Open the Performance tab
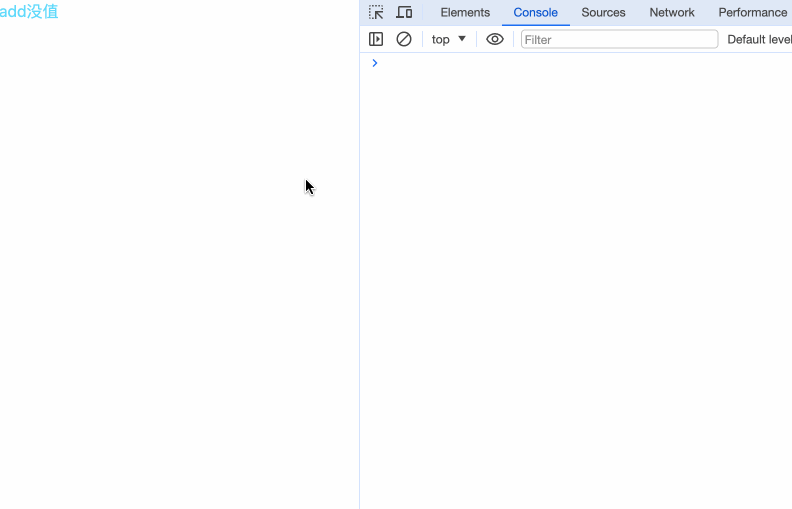Viewport: 792px width, 509px height. coord(752,13)
